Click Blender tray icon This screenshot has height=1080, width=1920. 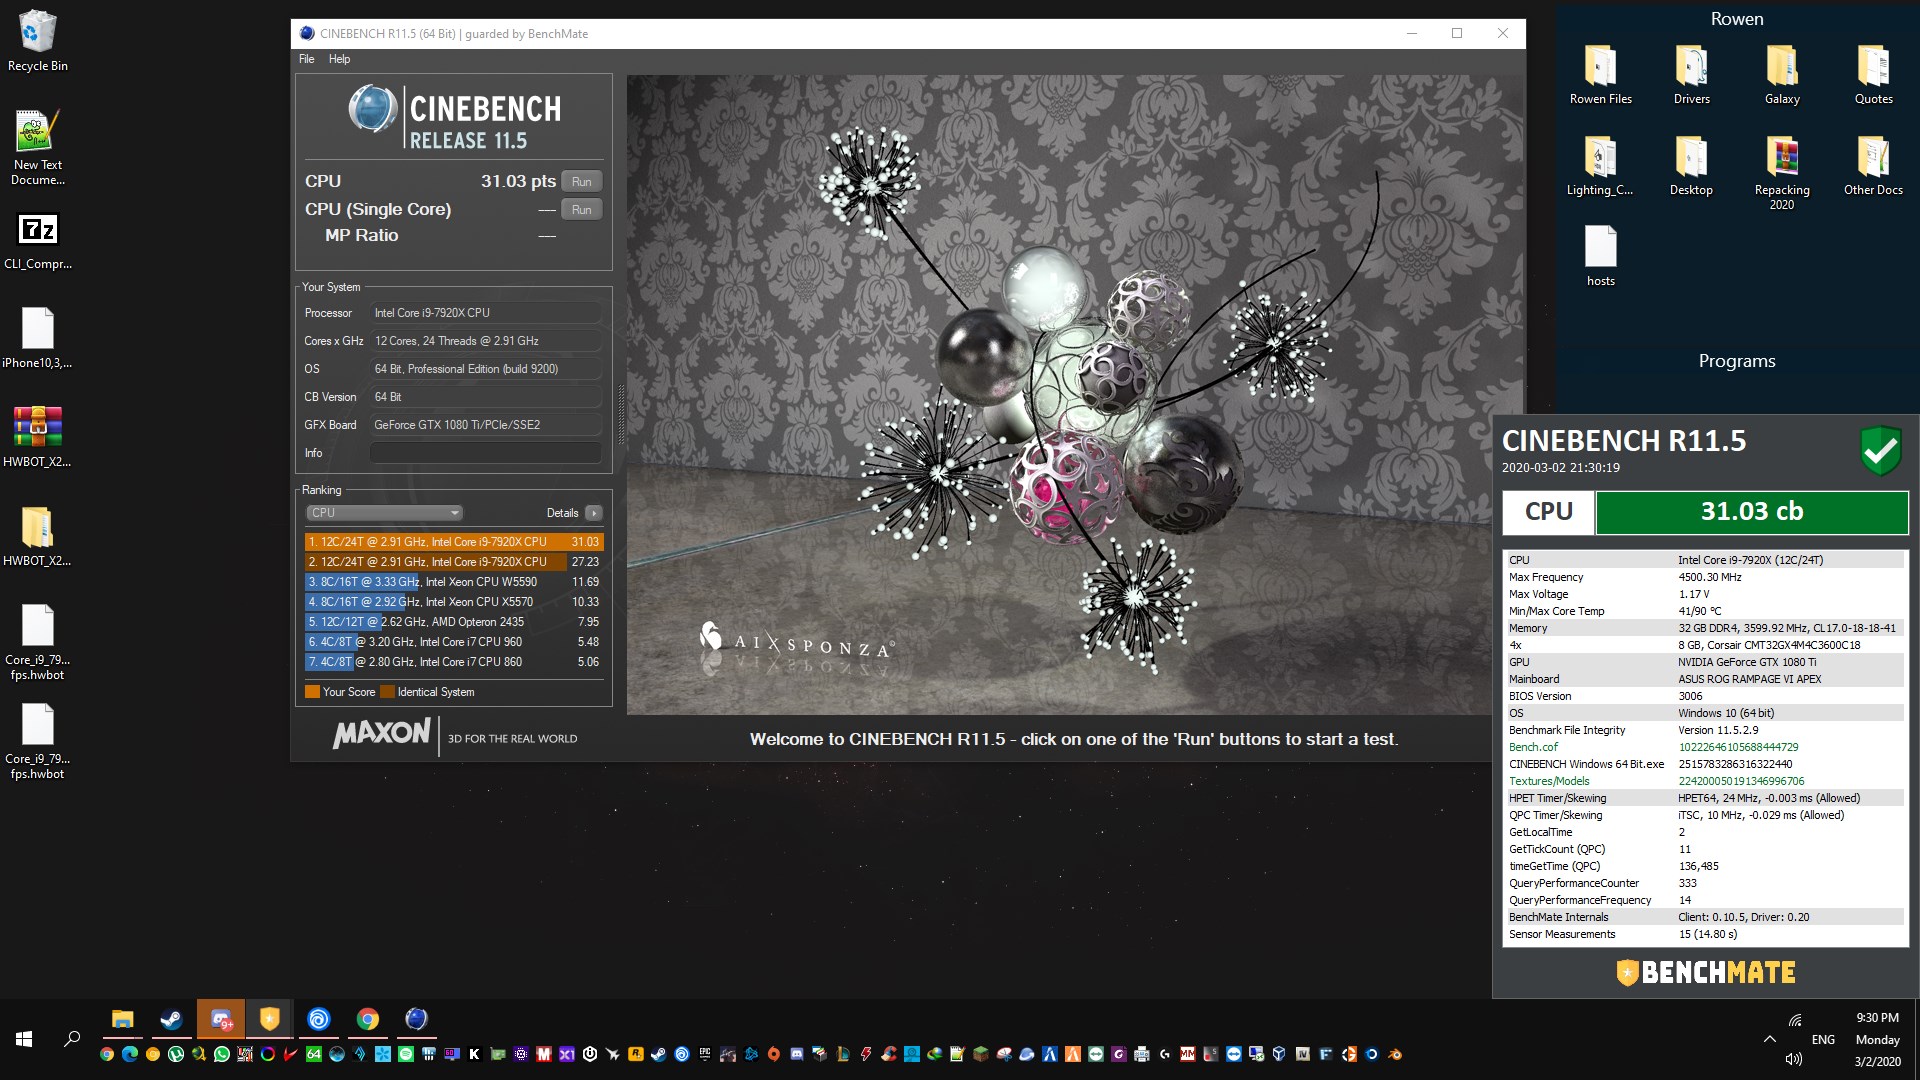point(1394,1054)
